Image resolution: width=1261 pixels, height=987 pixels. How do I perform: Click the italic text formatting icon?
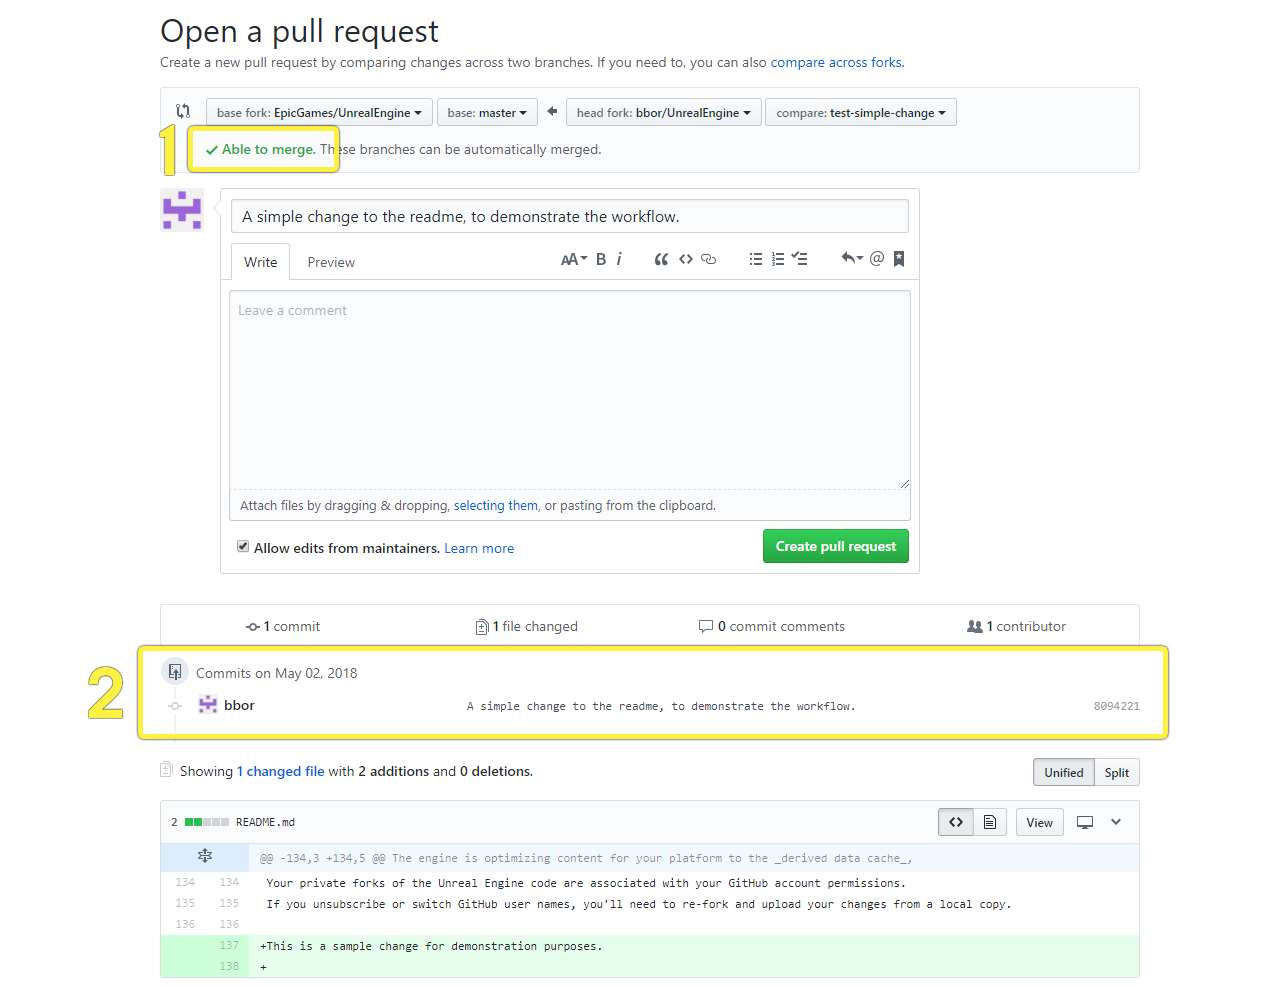[619, 259]
